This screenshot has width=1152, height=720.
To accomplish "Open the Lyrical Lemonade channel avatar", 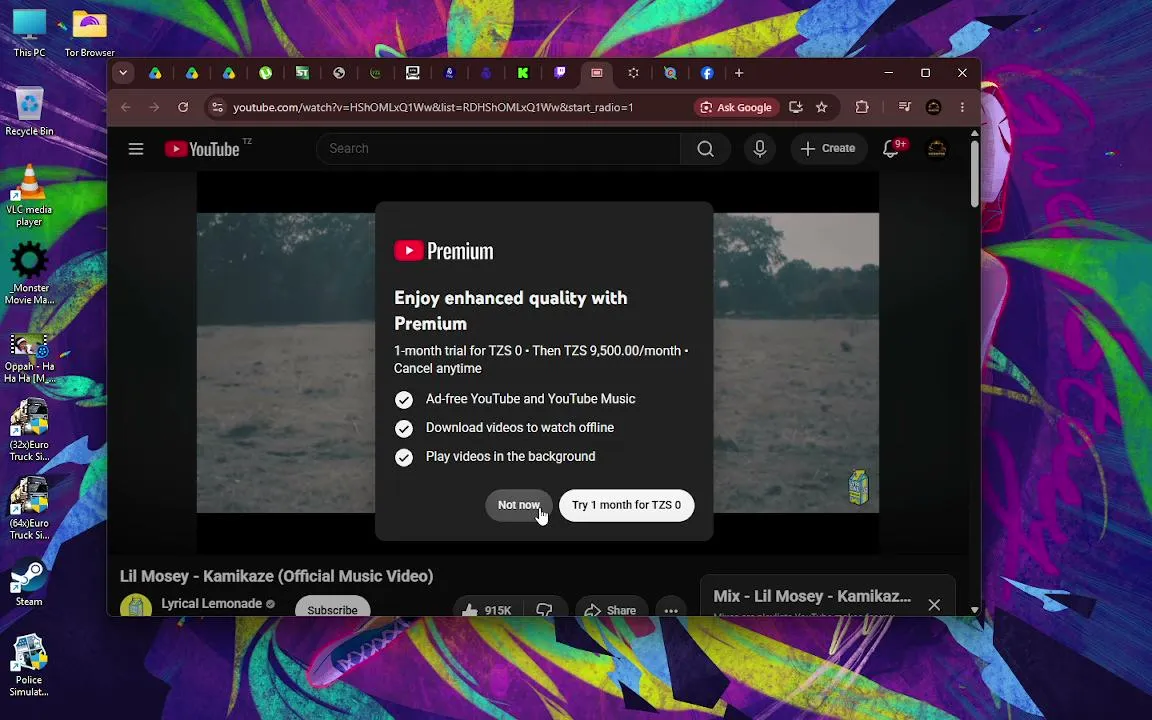I will pyautogui.click(x=136, y=607).
